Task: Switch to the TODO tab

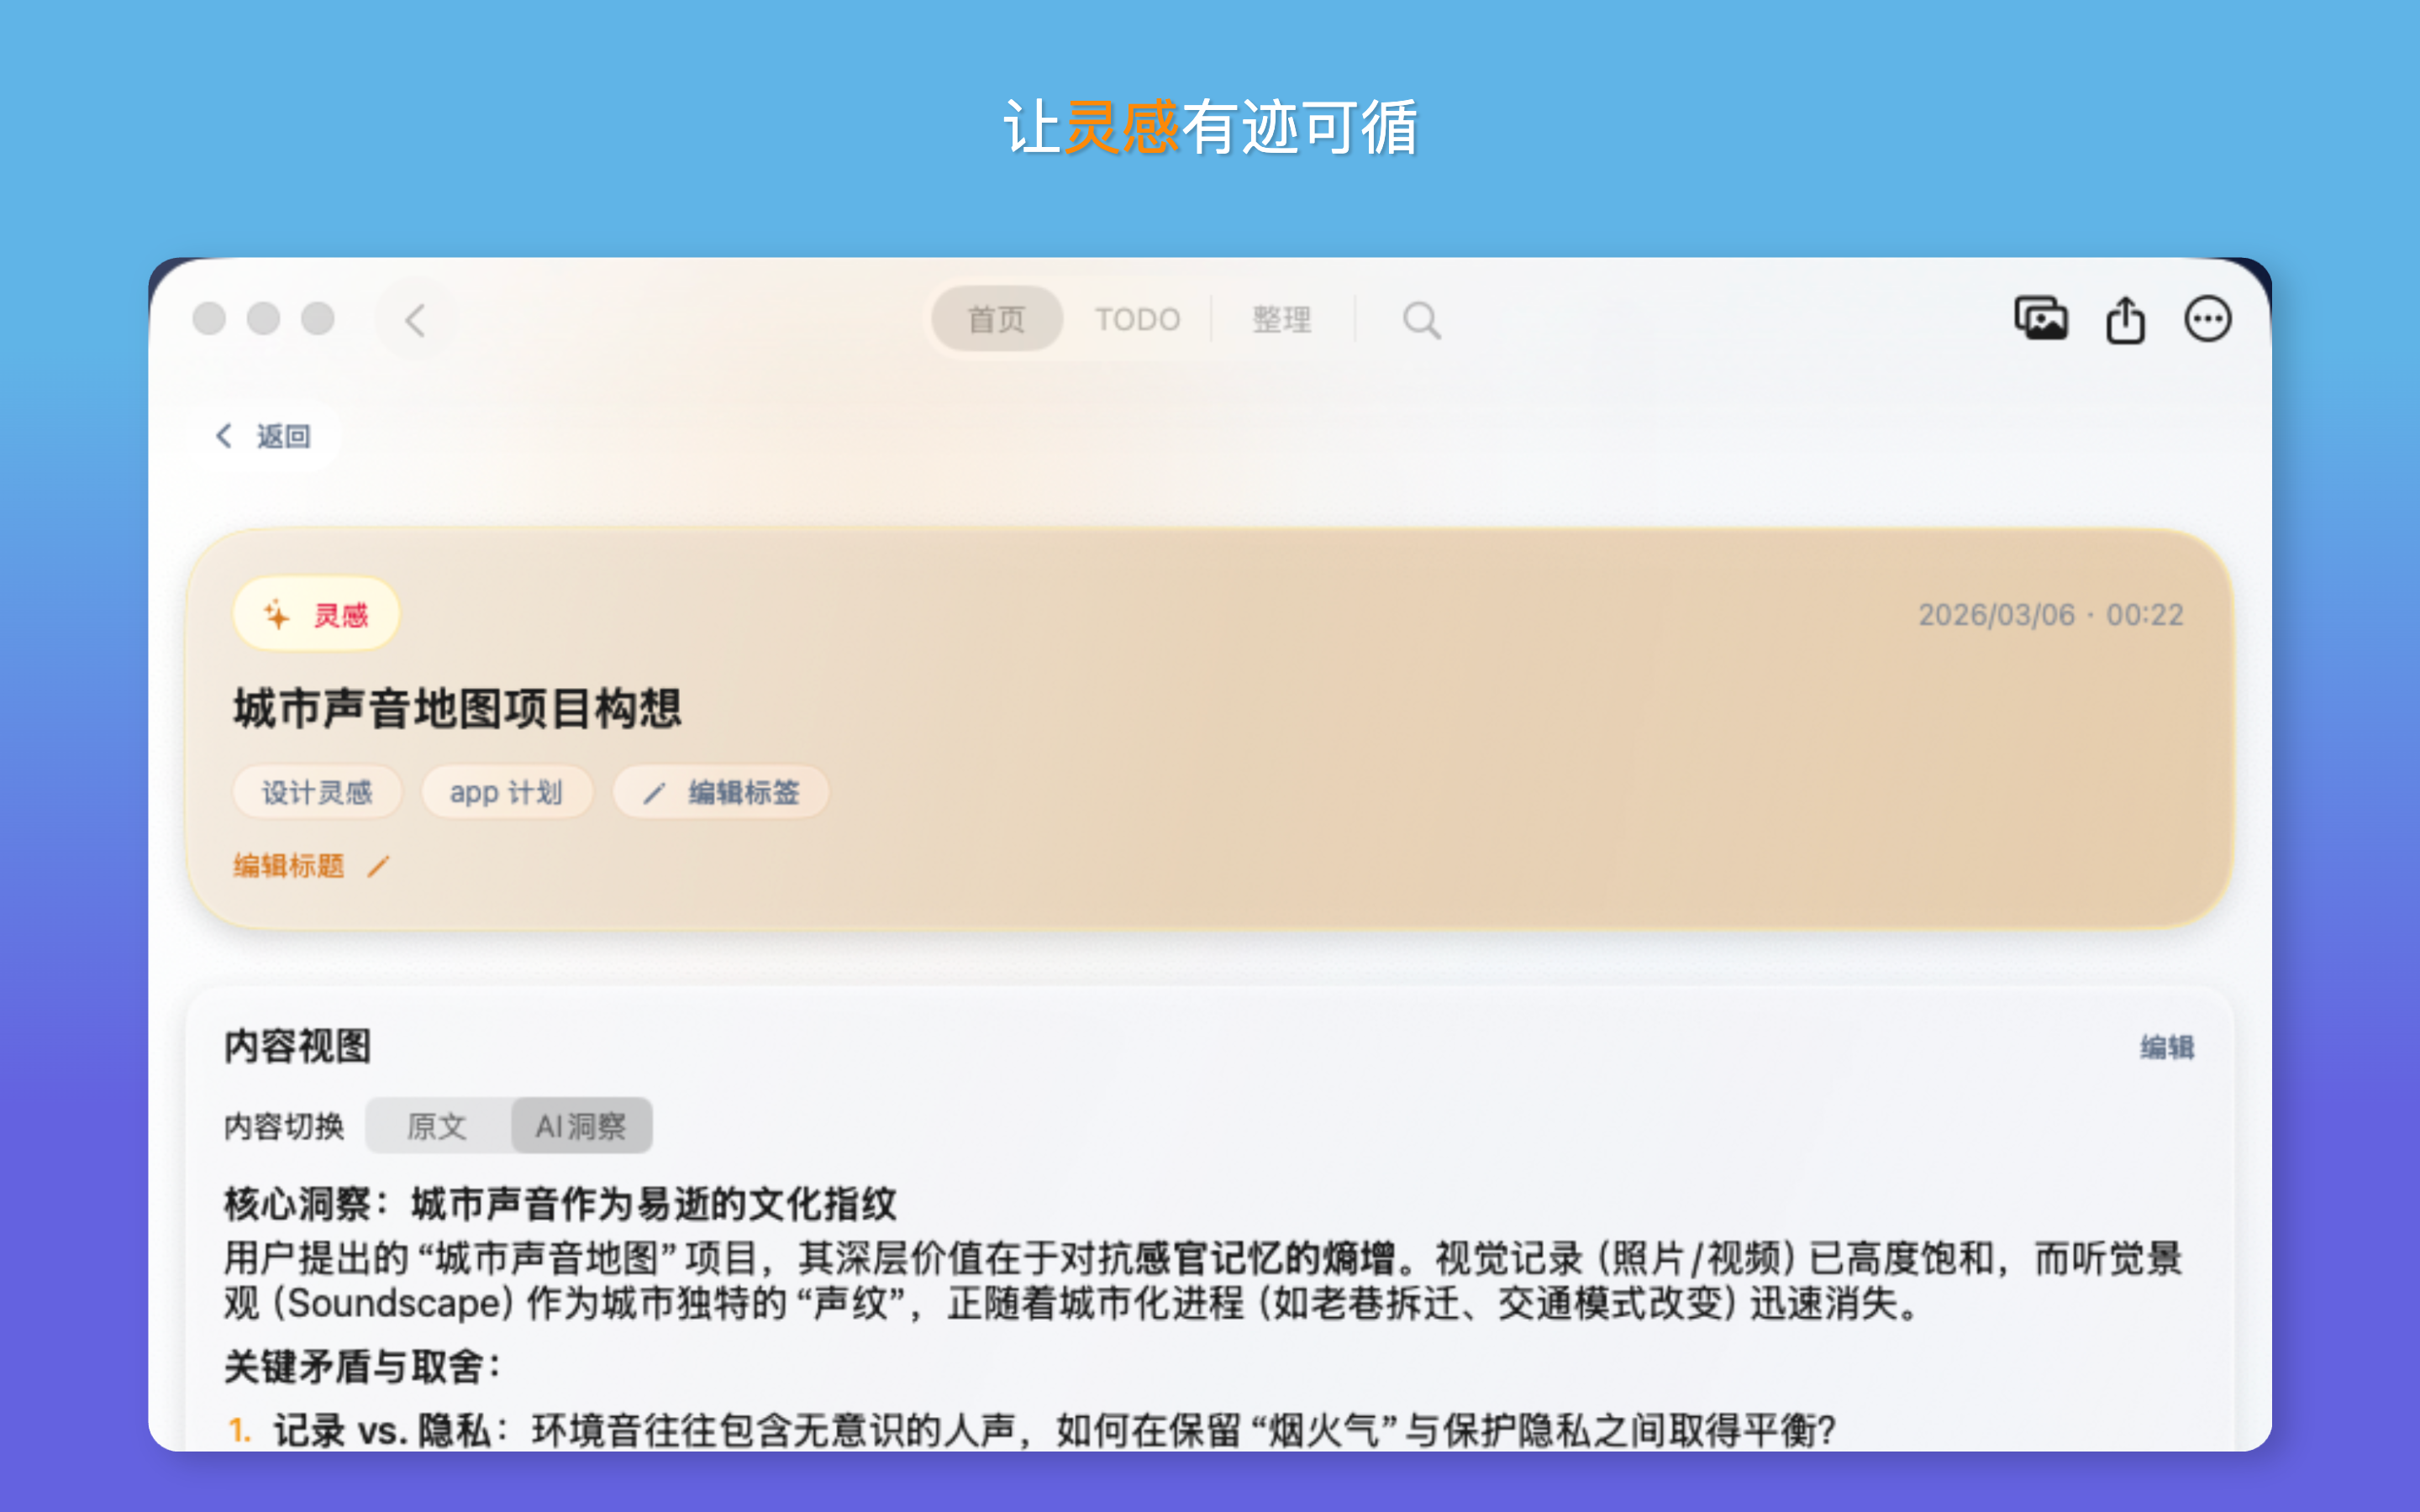Action: click(x=1137, y=319)
